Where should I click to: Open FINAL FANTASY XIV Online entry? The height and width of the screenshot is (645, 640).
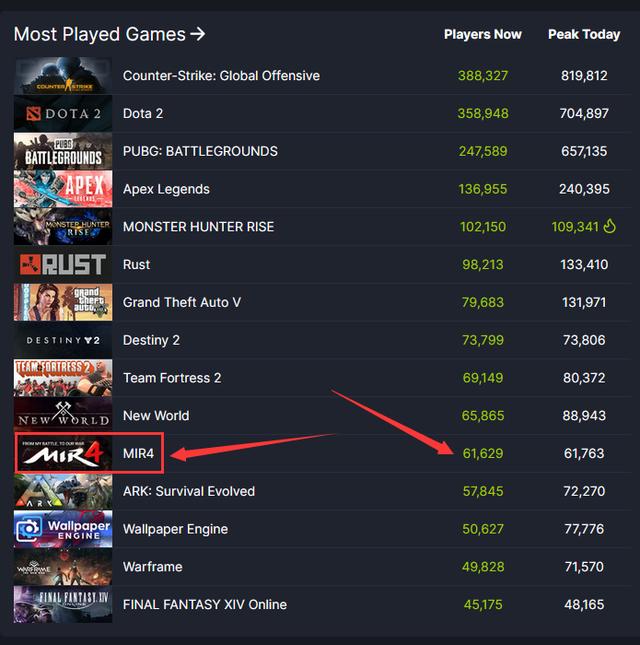[x=205, y=605]
